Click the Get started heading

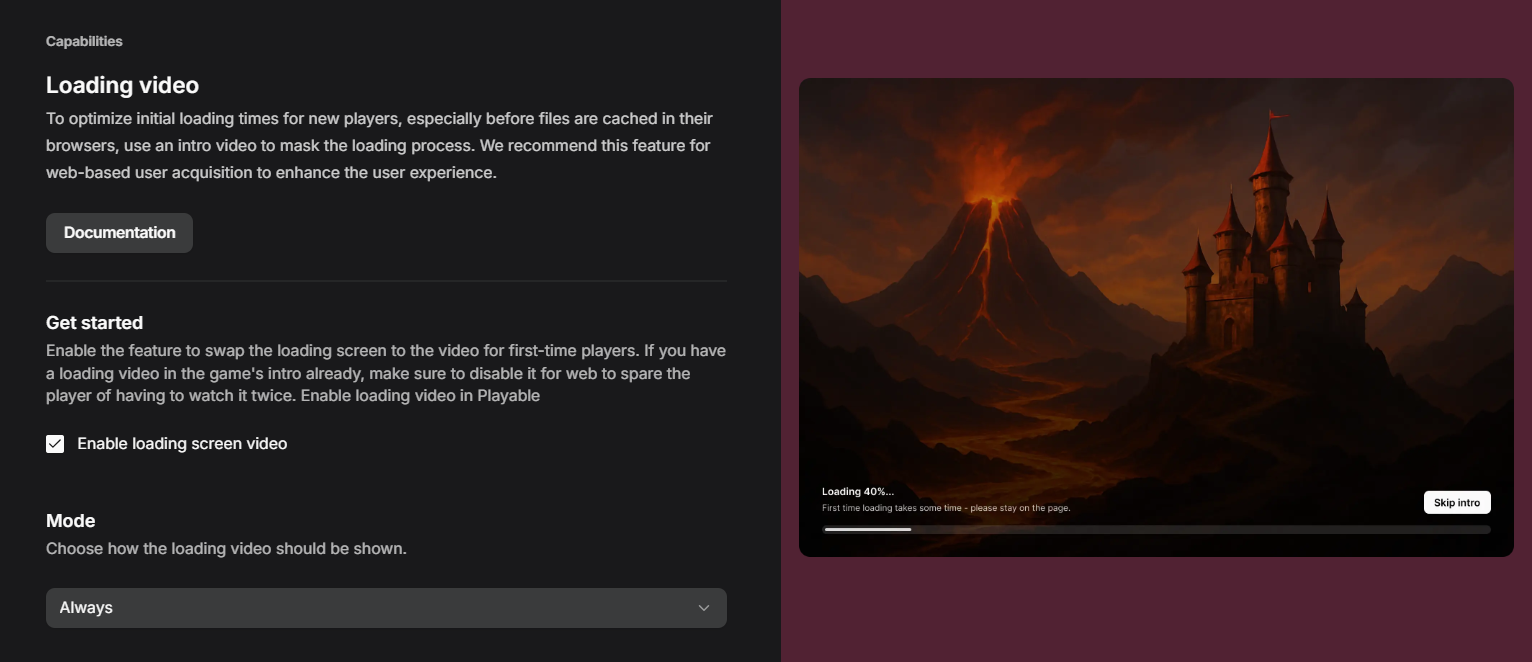pyautogui.click(x=94, y=323)
